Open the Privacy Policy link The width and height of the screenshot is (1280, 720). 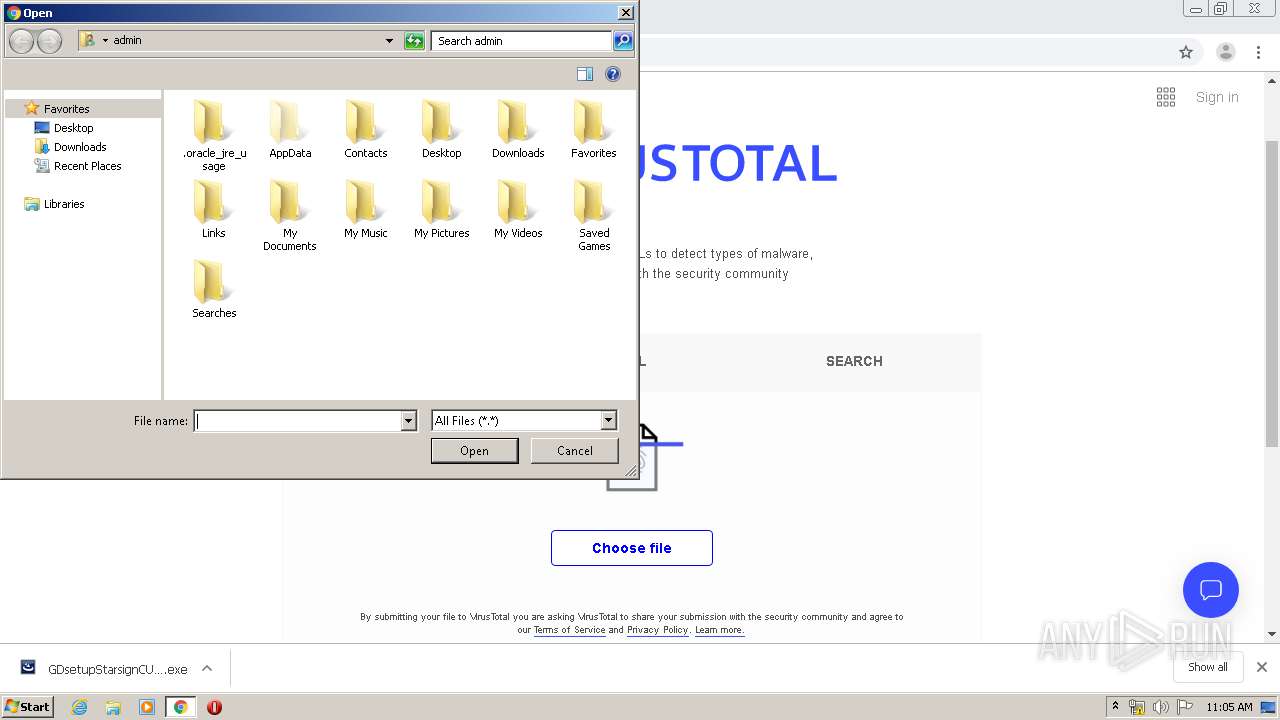tap(657, 630)
